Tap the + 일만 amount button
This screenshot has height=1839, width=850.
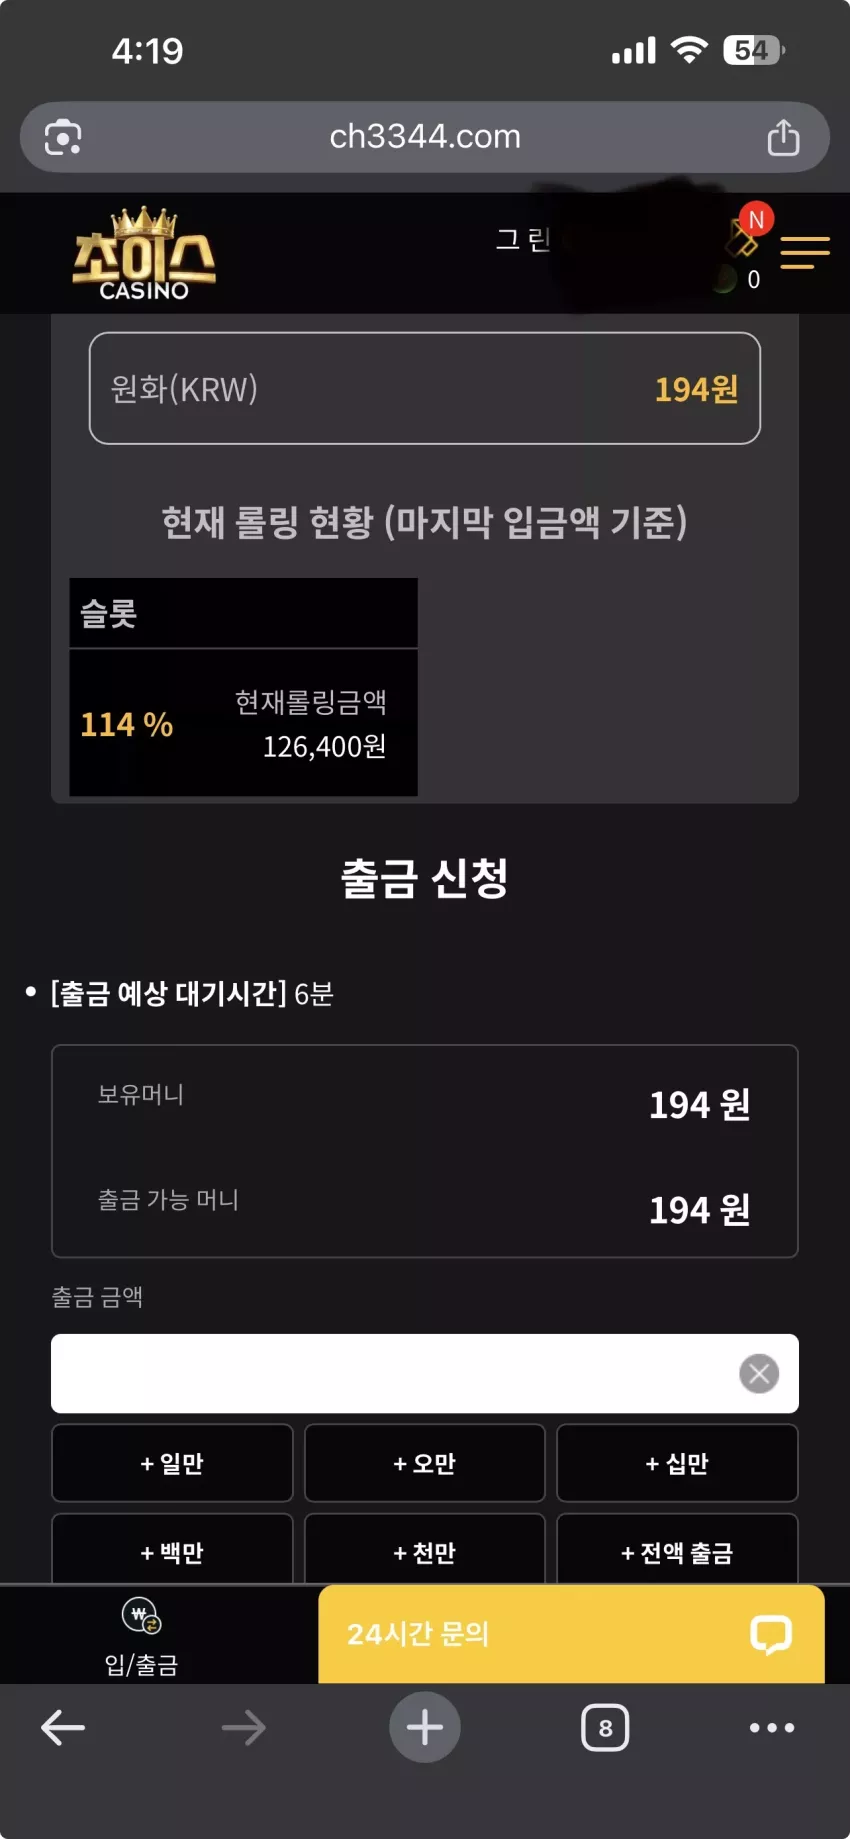[172, 1463]
